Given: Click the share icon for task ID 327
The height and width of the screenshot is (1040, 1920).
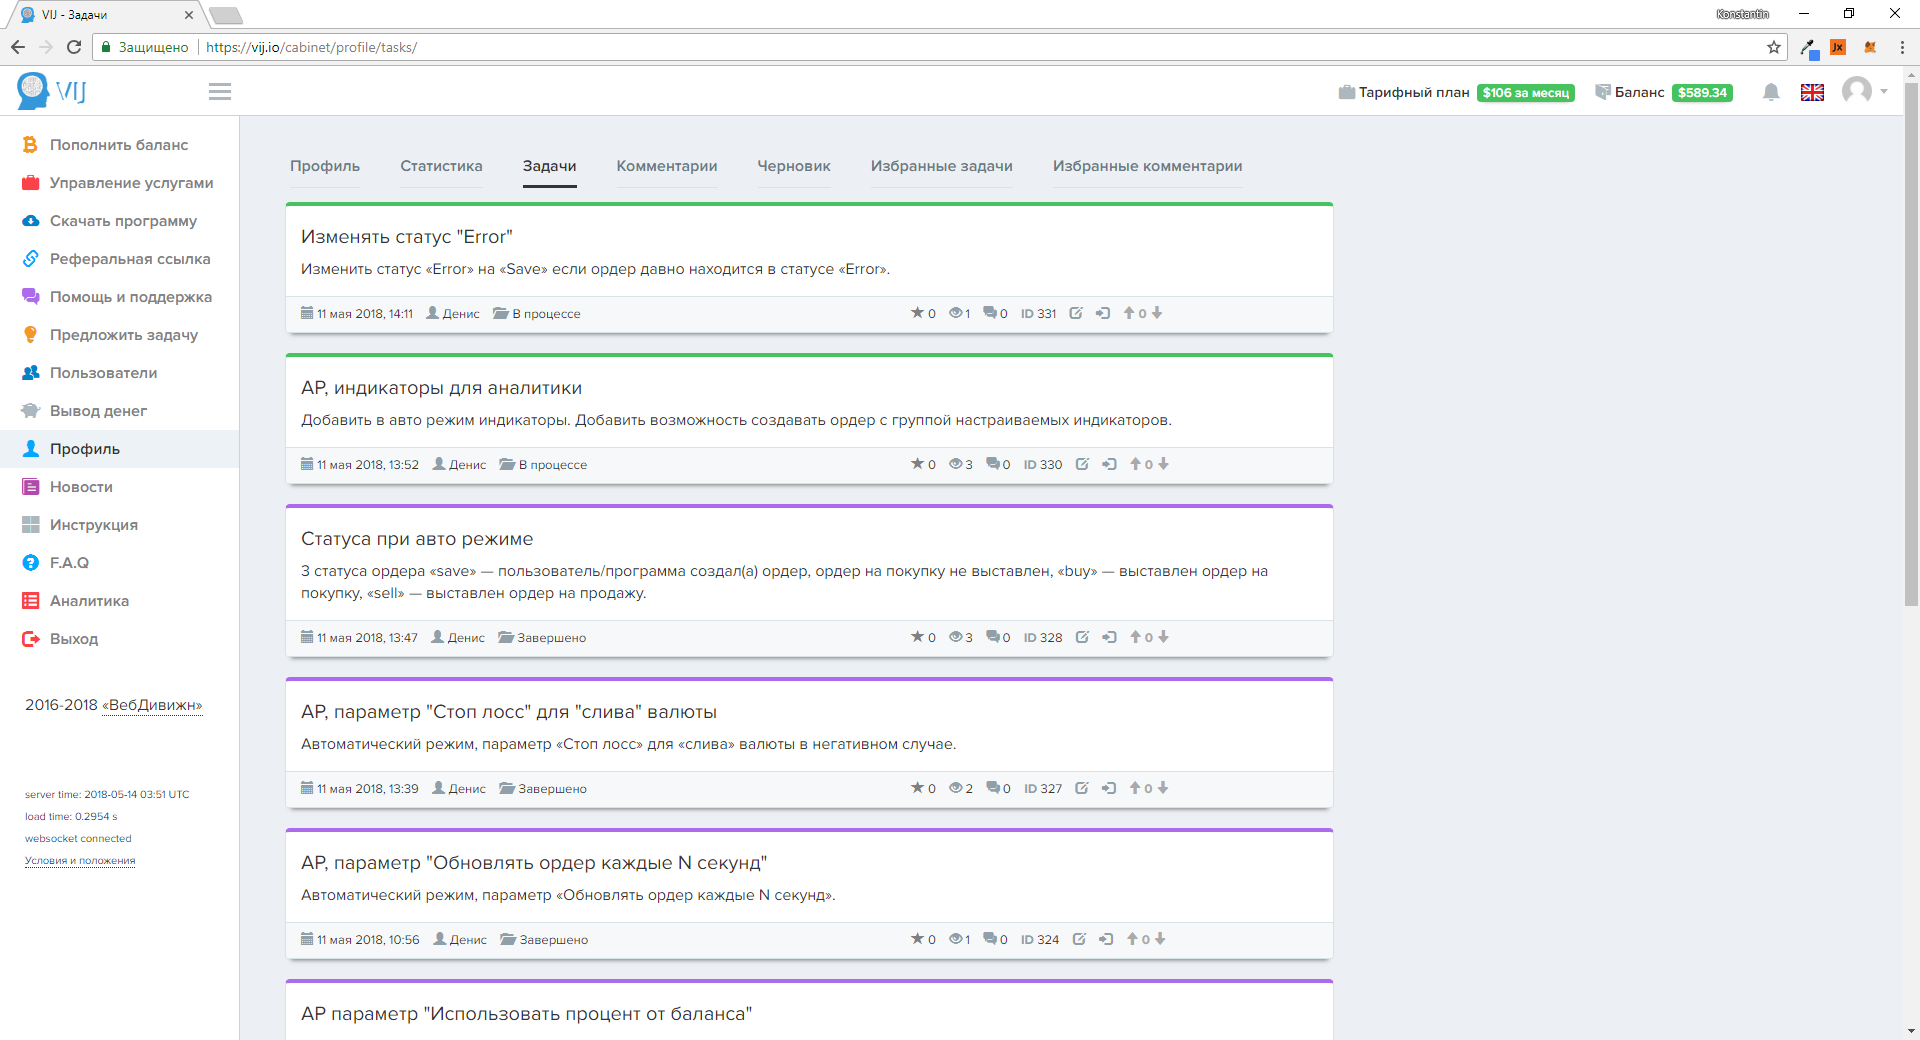Looking at the screenshot, I should (x=1109, y=788).
